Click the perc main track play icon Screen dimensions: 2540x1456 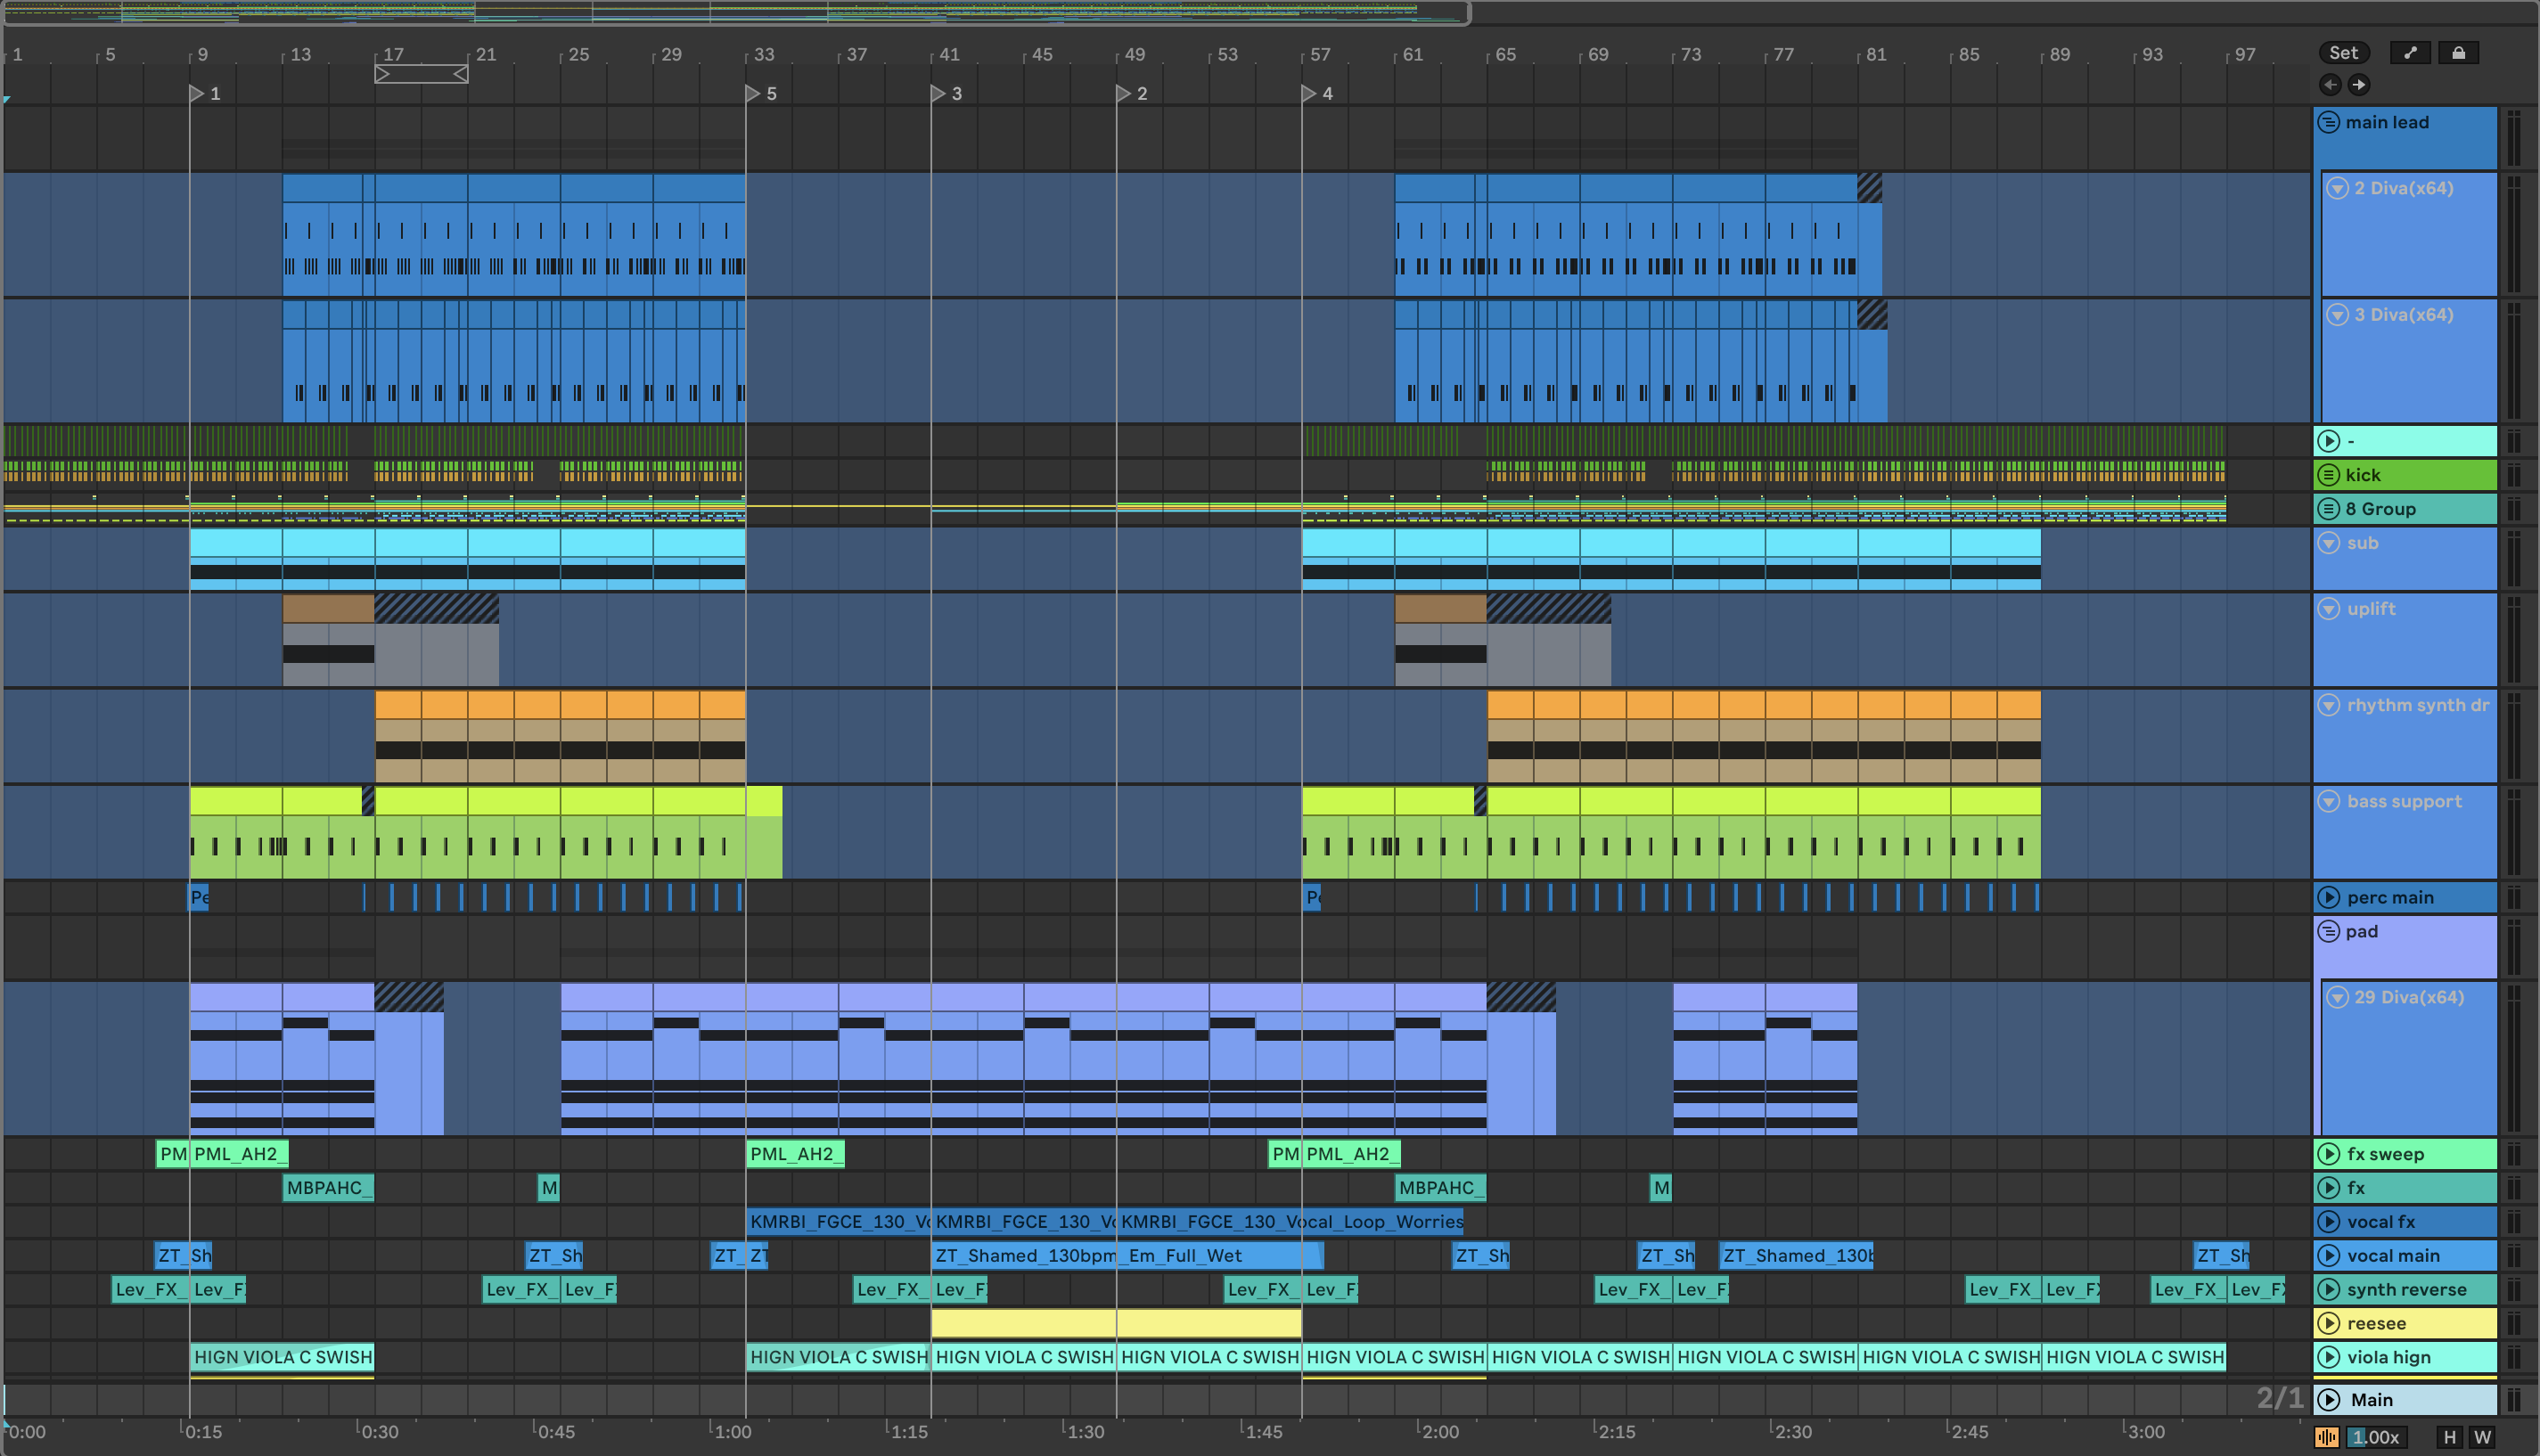click(2329, 897)
